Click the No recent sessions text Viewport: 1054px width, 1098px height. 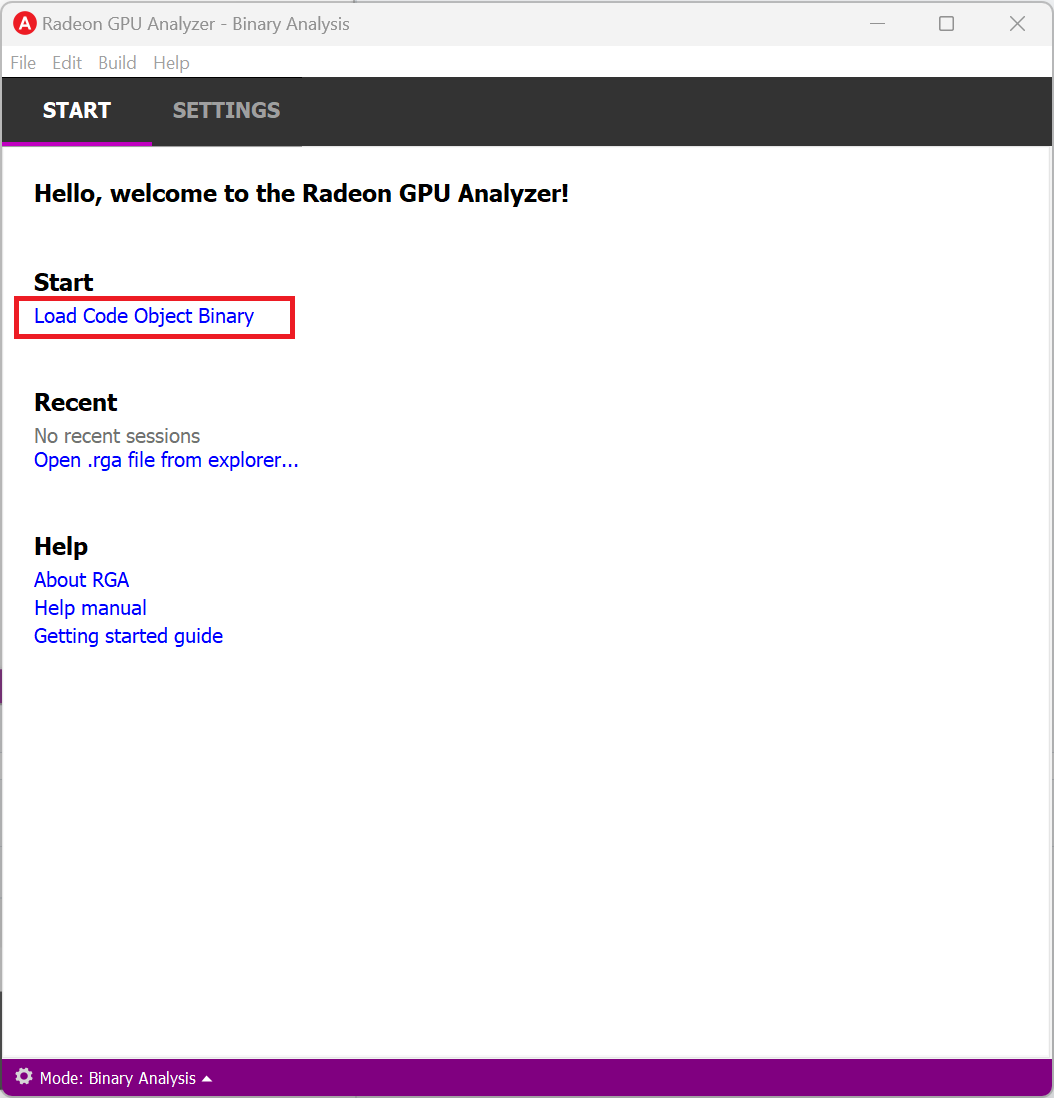117,436
